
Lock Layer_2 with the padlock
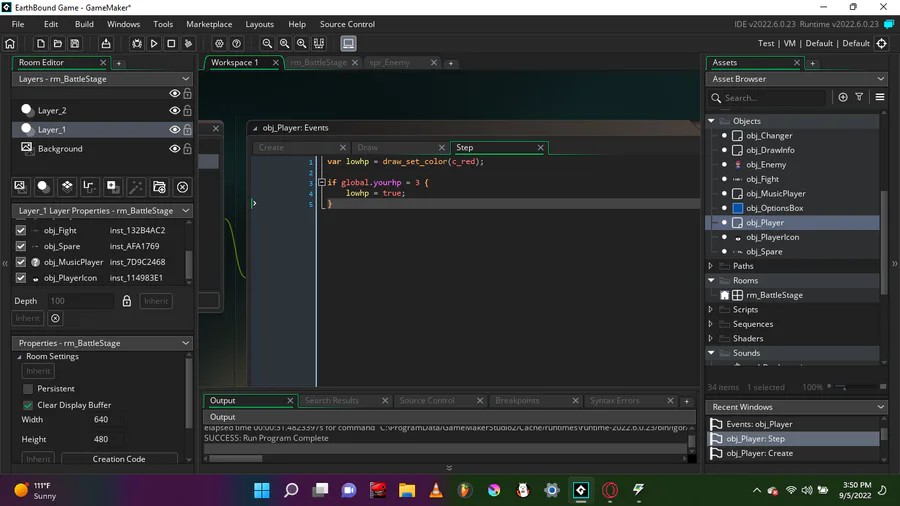tap(187, 111)
